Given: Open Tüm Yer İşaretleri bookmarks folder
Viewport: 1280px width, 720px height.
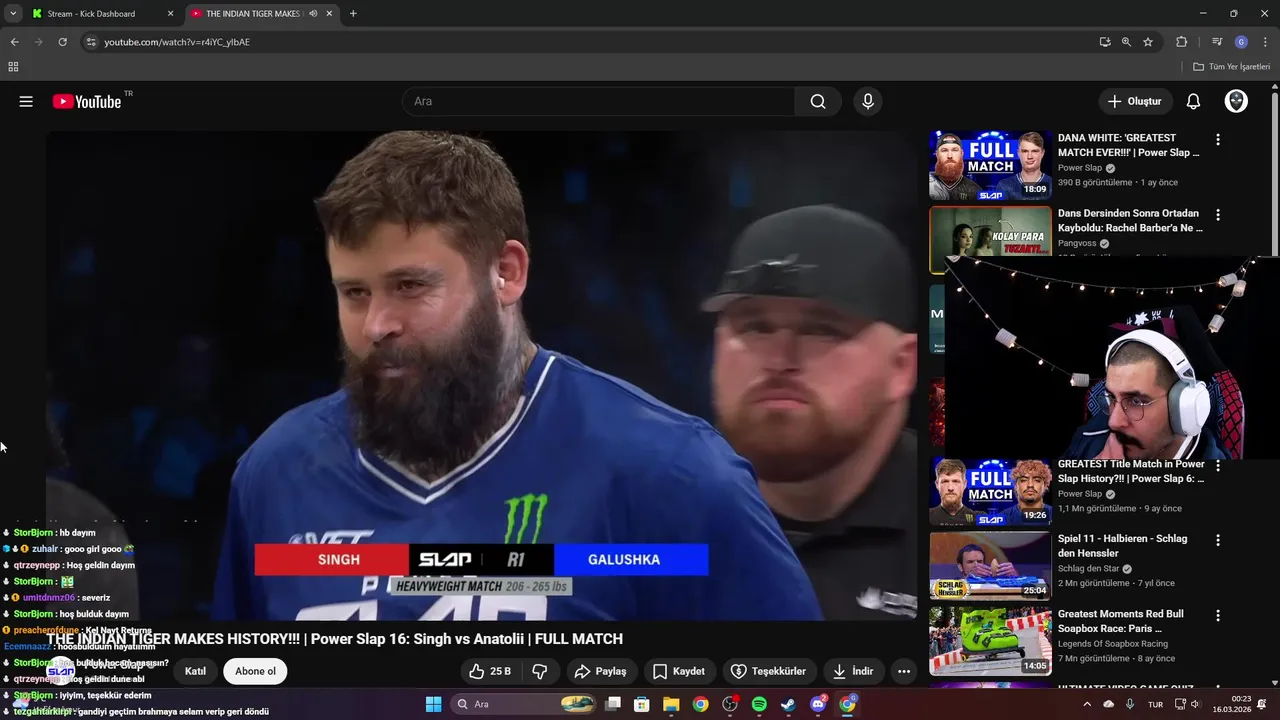Looking at the screenshot, I should coord(1231,67).
